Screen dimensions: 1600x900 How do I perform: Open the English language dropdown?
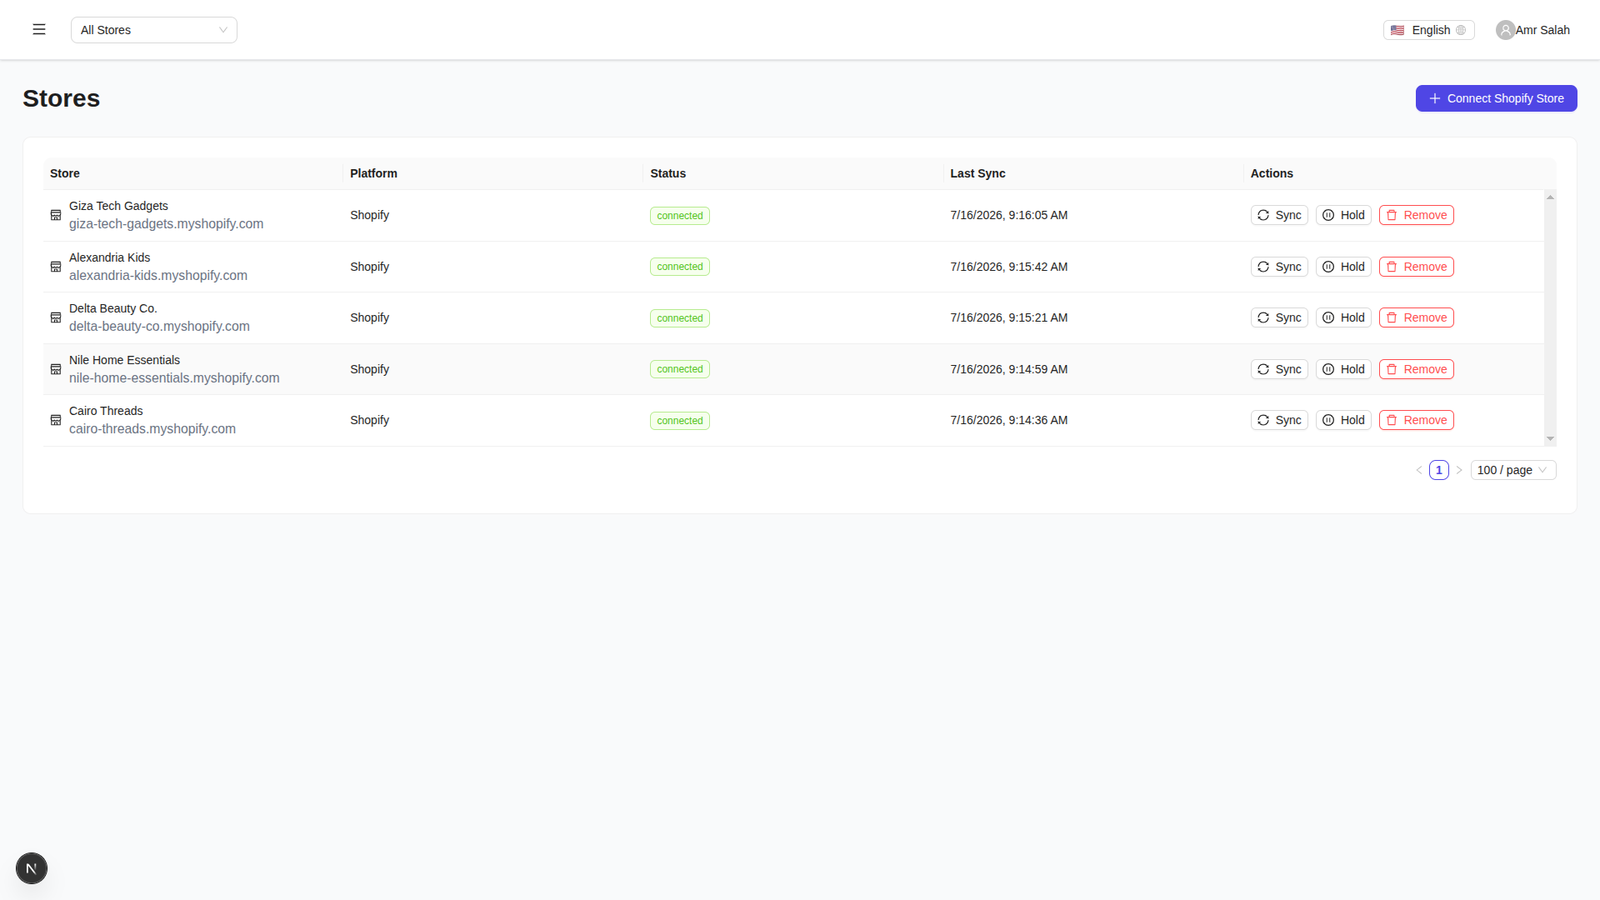[1428, 30]
